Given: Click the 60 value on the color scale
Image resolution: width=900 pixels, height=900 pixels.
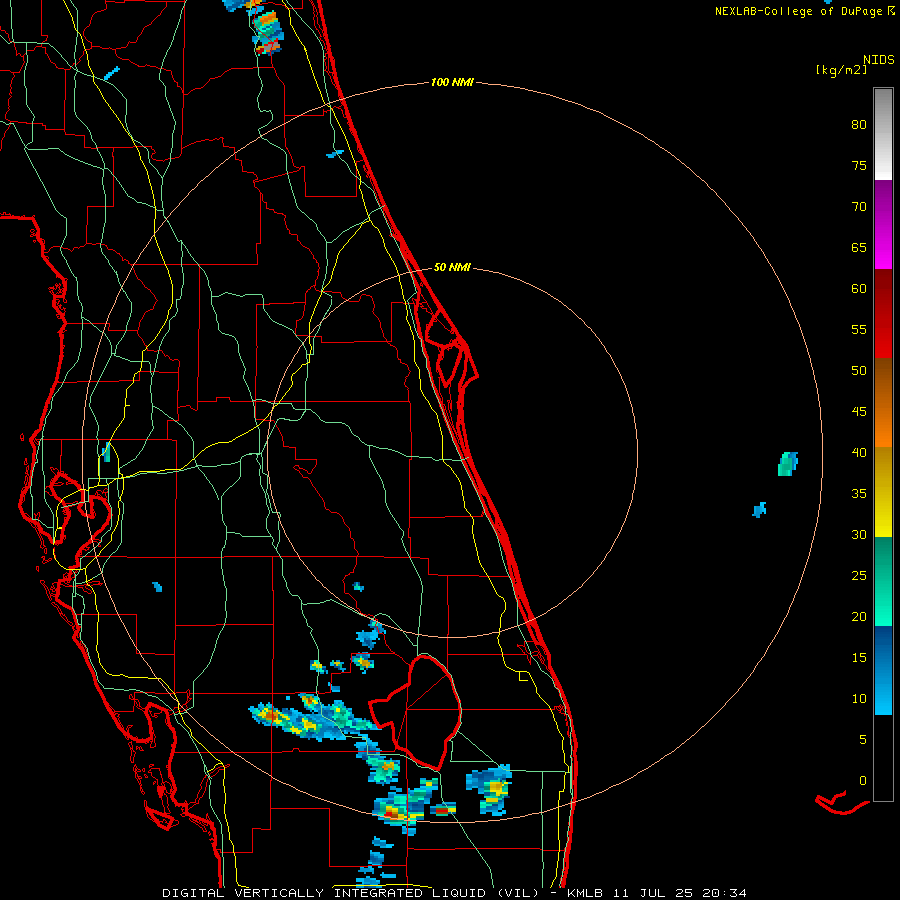Looking at the screenshot, I should pos(859,289).
